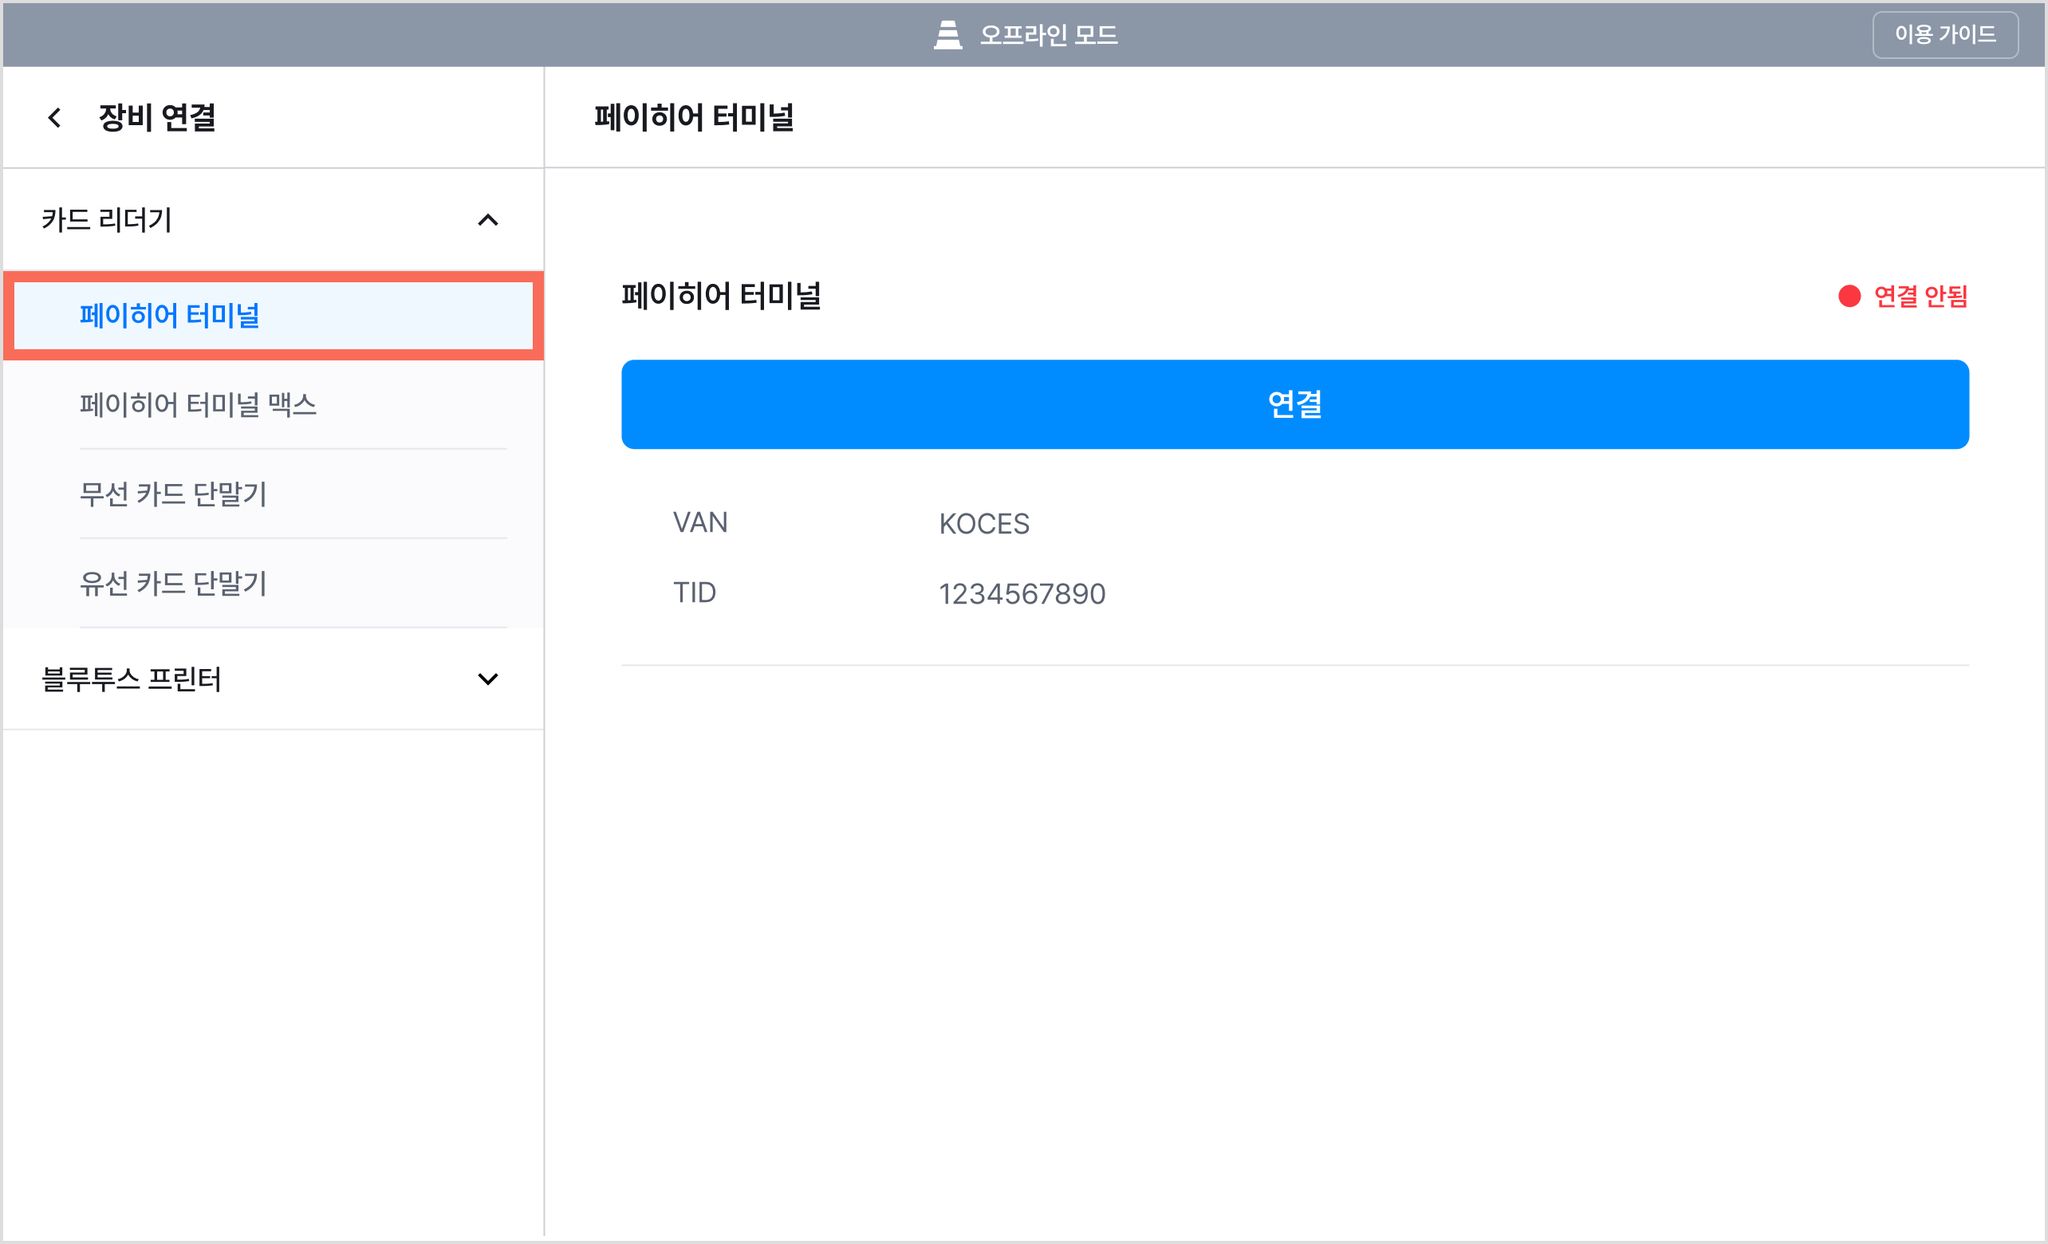Expand the 블루투스 프린터 section chevron
Viewport: 2048px width, 1244px height.
(488, 679)
